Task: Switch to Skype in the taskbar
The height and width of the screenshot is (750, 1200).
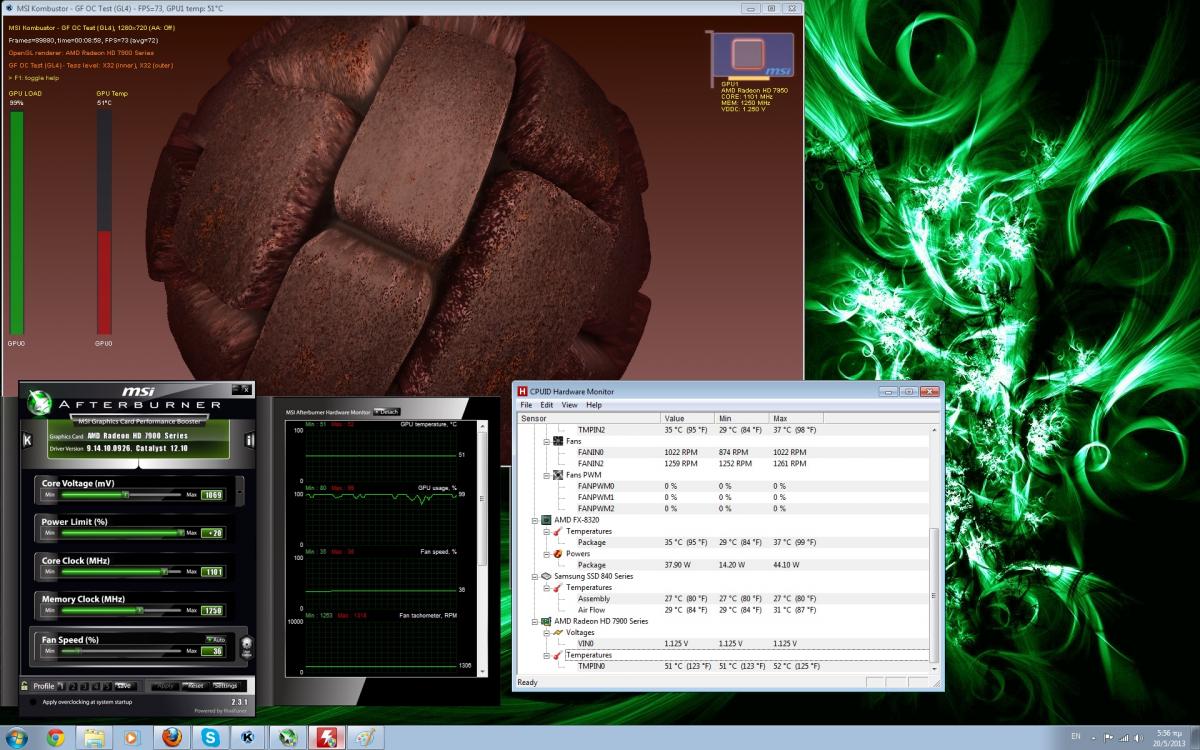Action: click(211, 737)
